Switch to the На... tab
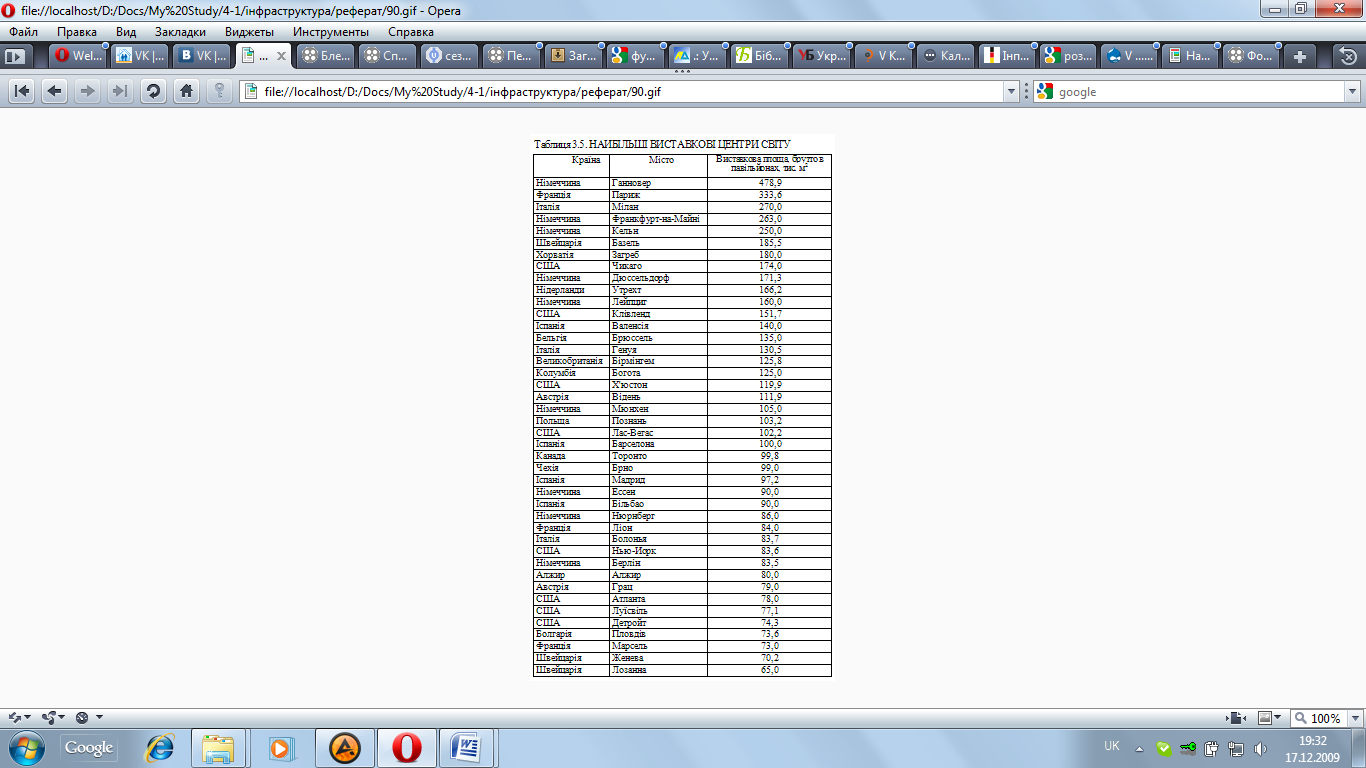The height and width of the screenshot is (768, 1366). 1192,56
